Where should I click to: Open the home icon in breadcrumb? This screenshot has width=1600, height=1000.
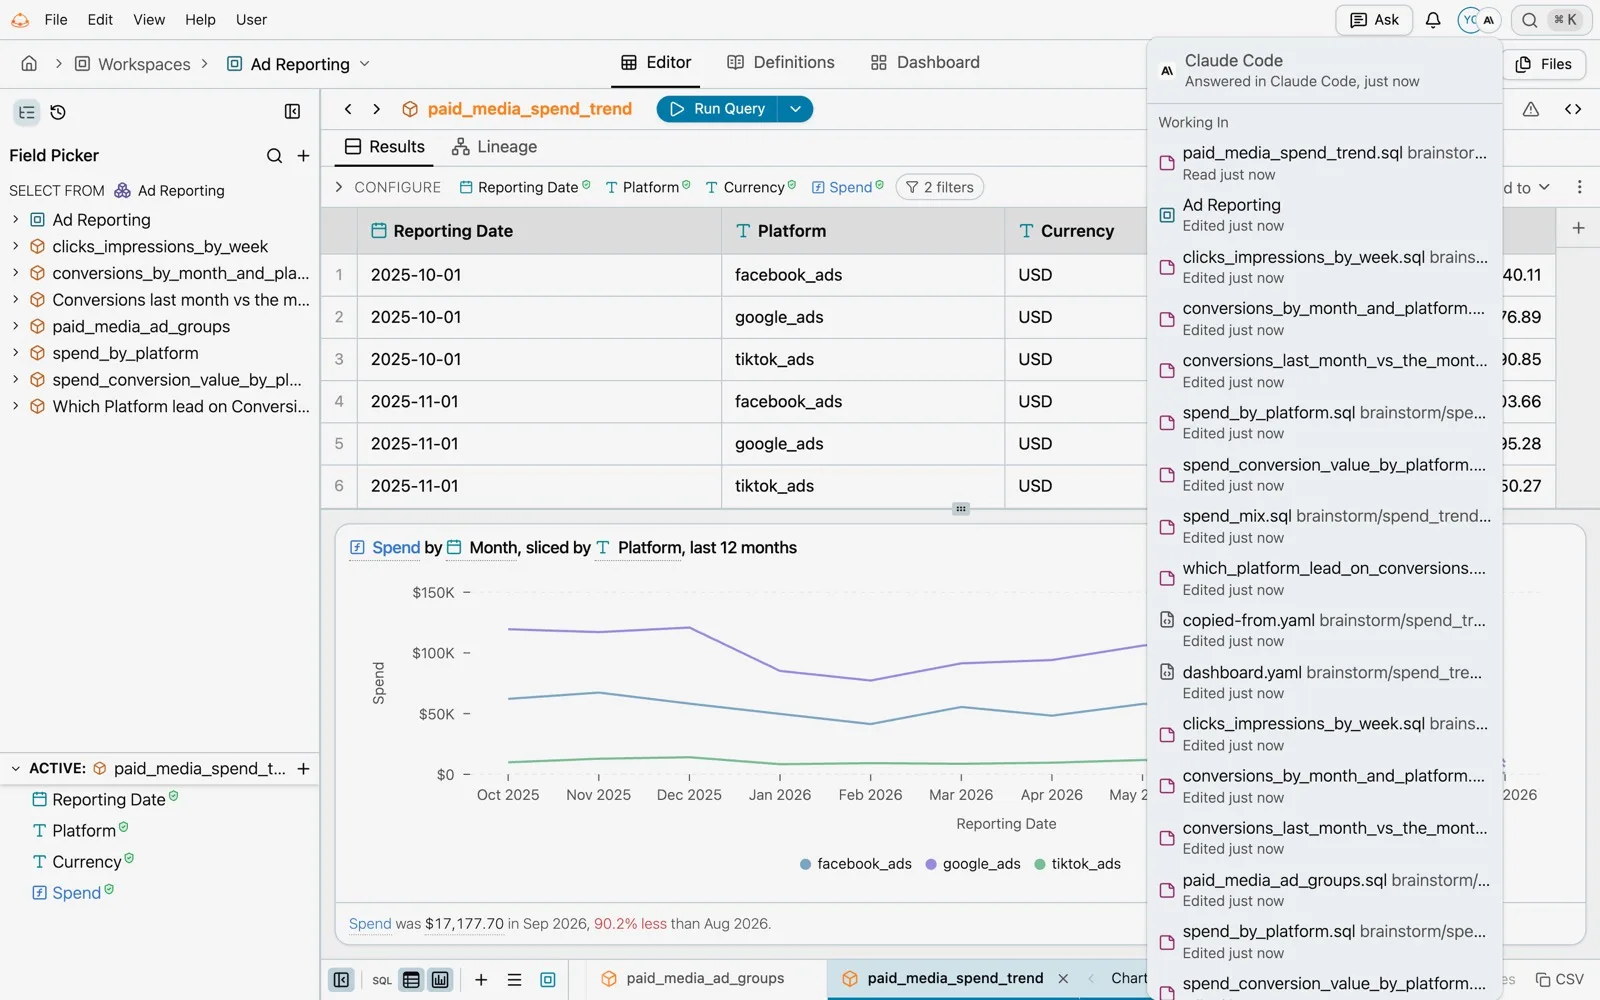[29, 63]
